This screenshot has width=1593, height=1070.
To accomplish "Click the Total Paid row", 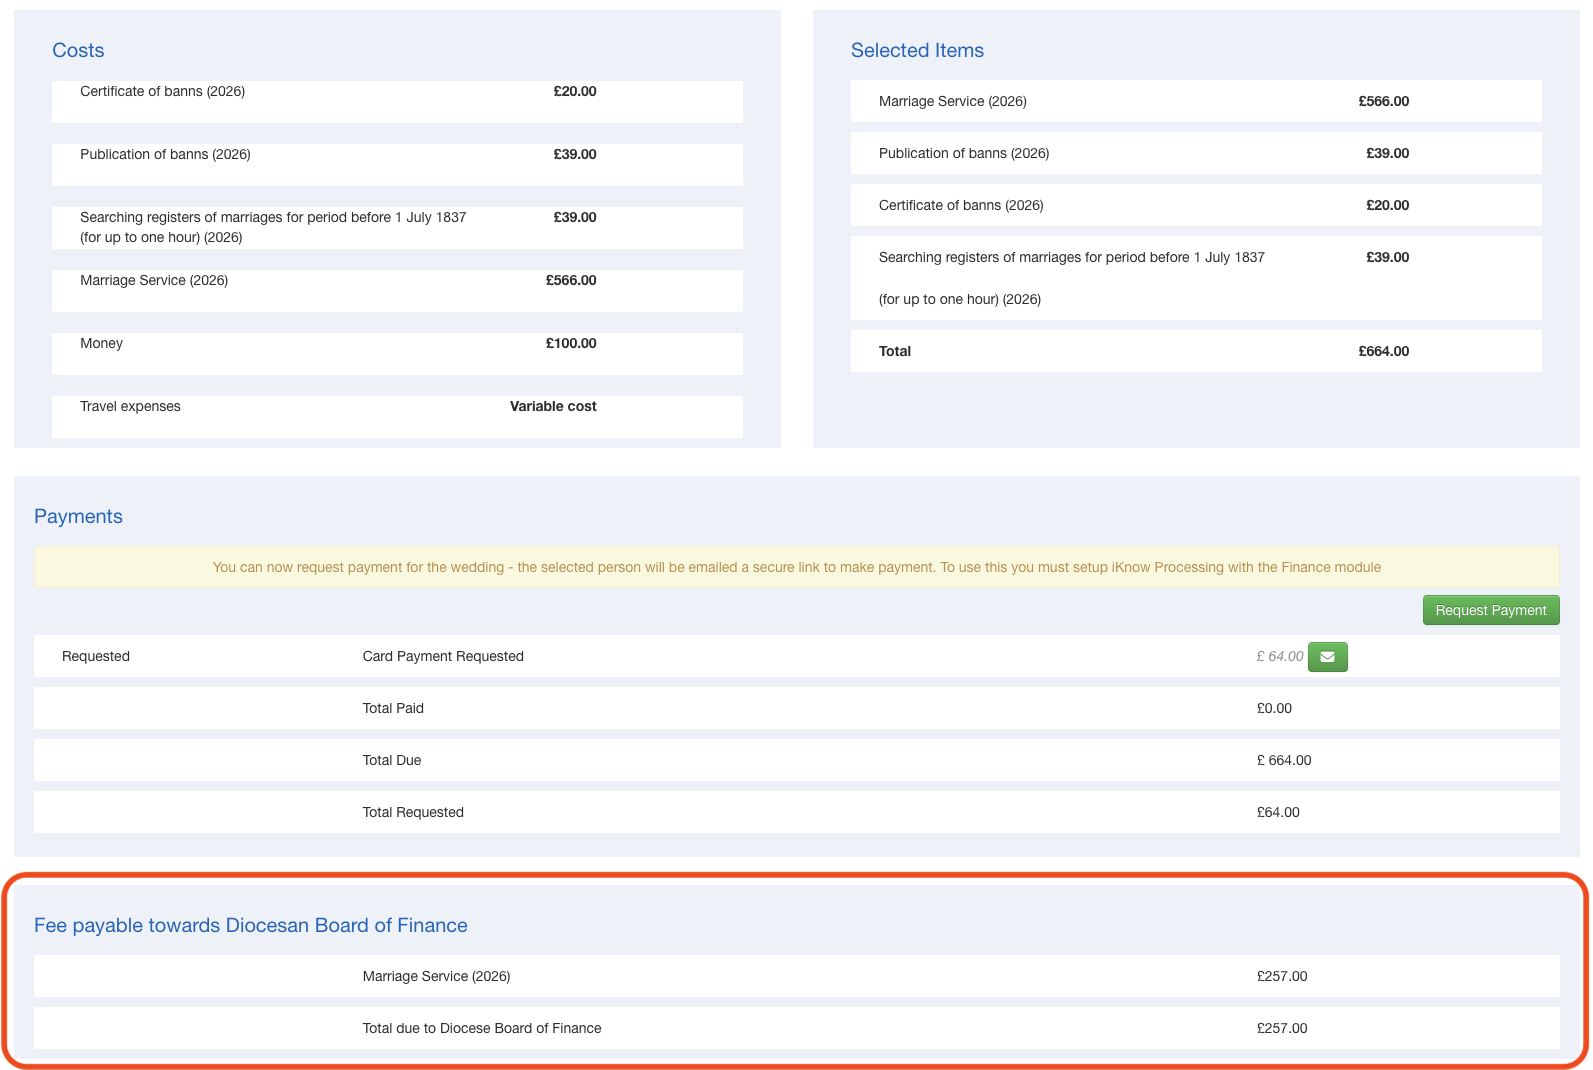I will point(796,708).
